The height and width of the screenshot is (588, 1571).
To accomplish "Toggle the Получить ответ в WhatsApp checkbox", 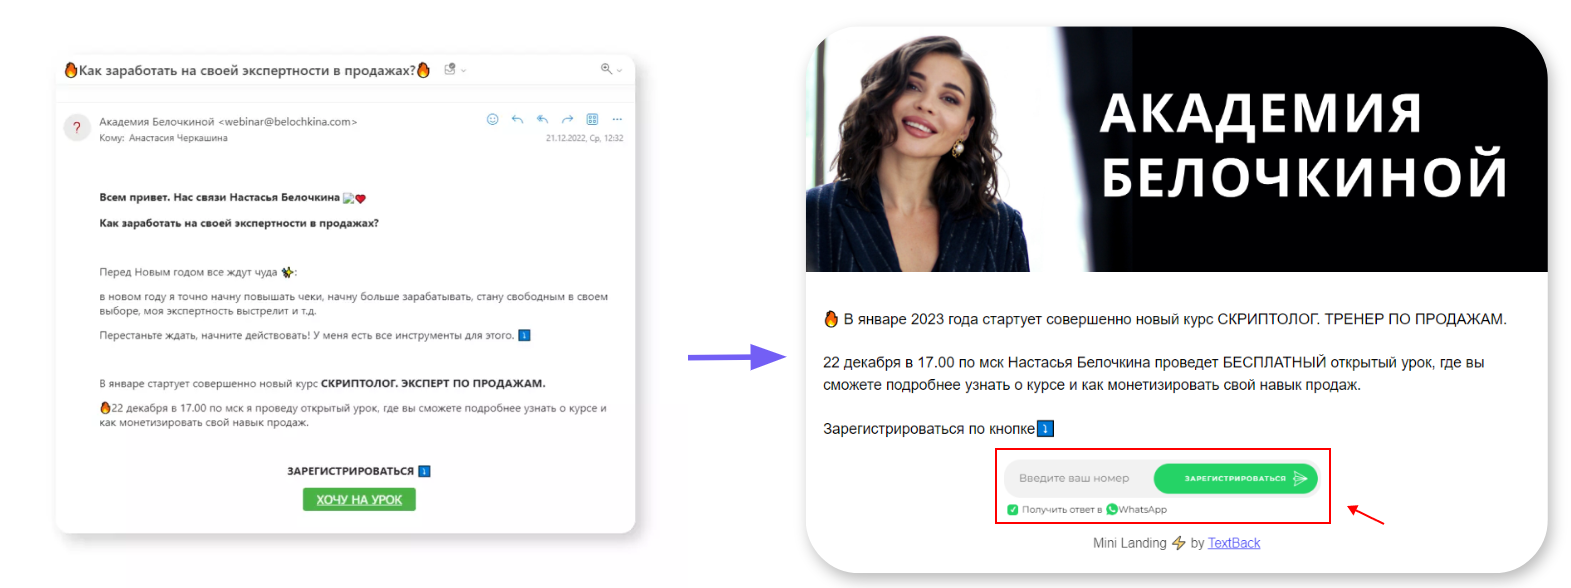I will click(1013, 510).
